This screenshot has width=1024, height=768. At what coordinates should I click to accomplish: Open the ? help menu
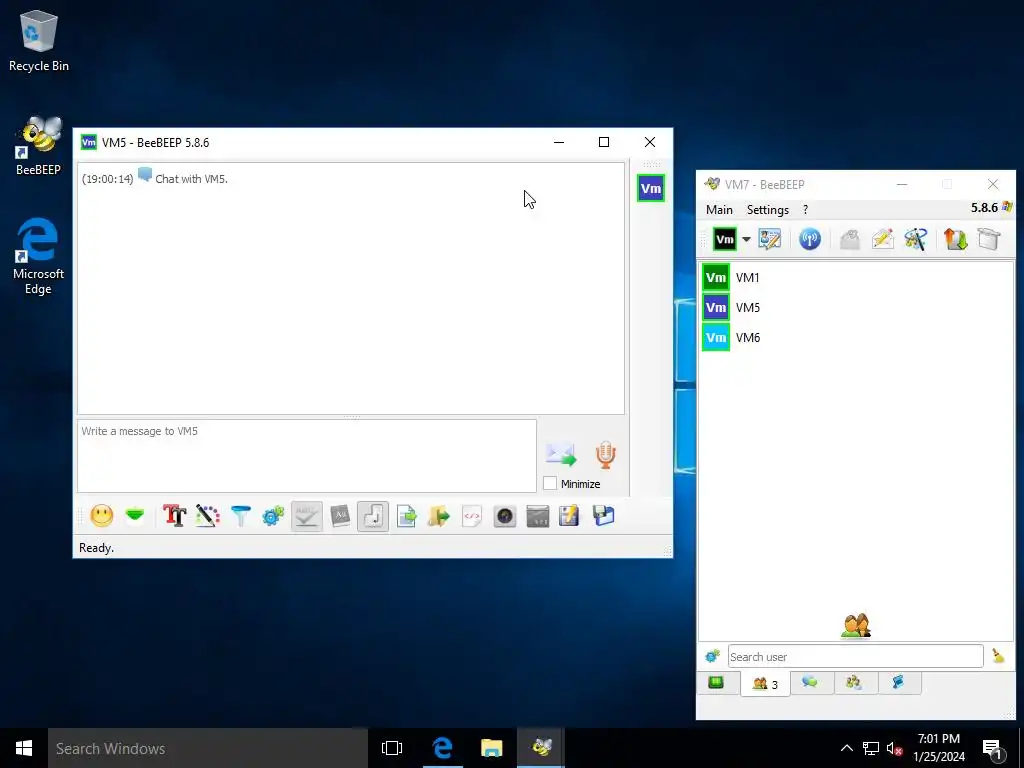(805, 210)
